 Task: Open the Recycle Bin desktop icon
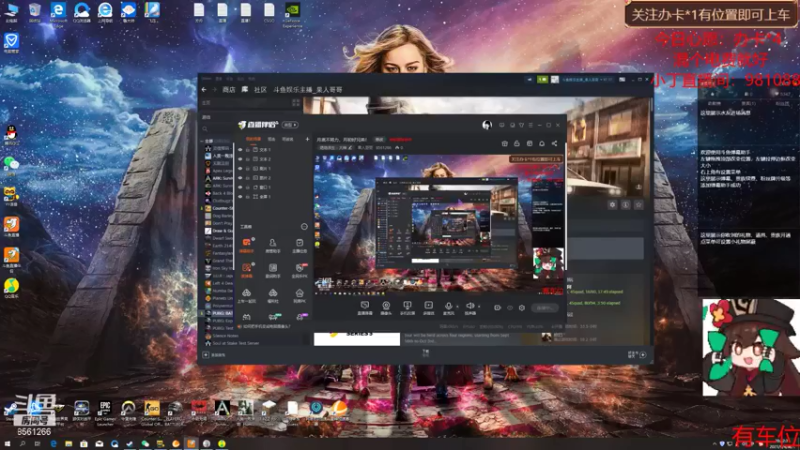coord(35,12)
